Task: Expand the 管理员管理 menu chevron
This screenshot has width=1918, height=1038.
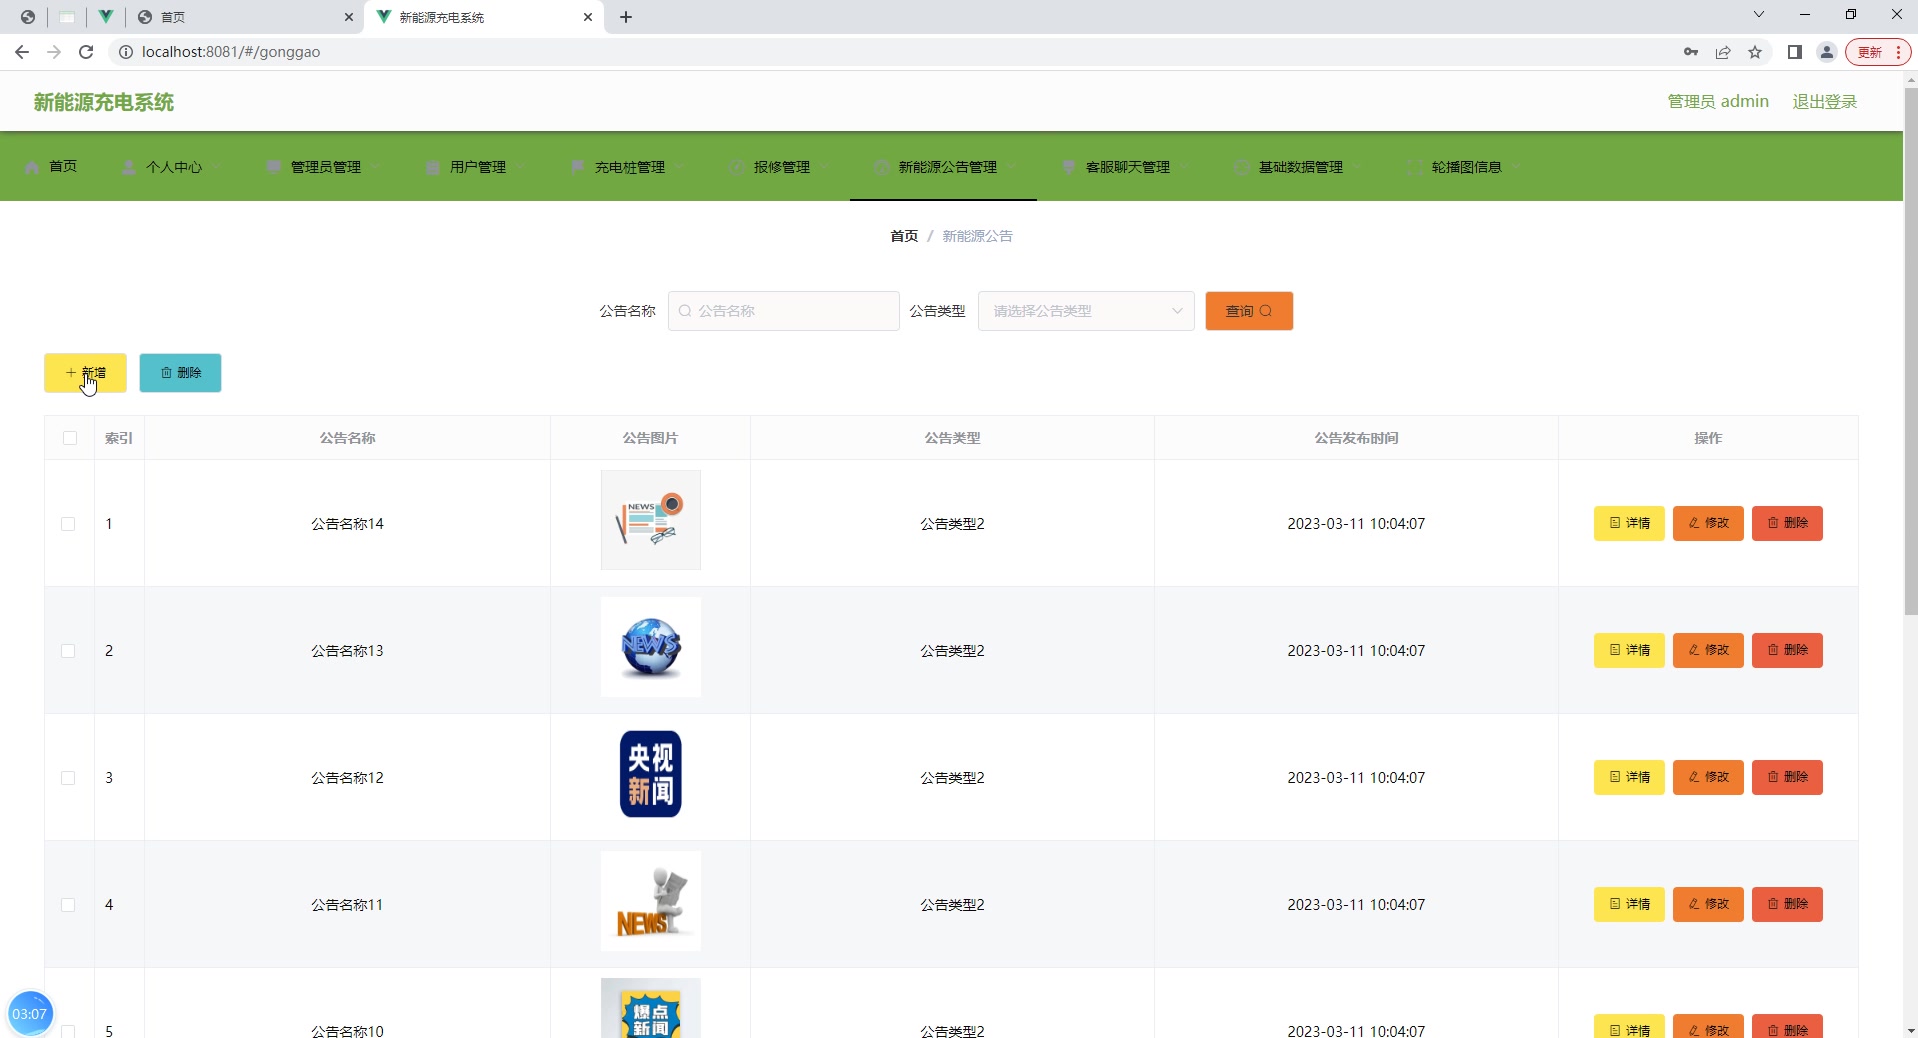Action: (x=376, y=167)
